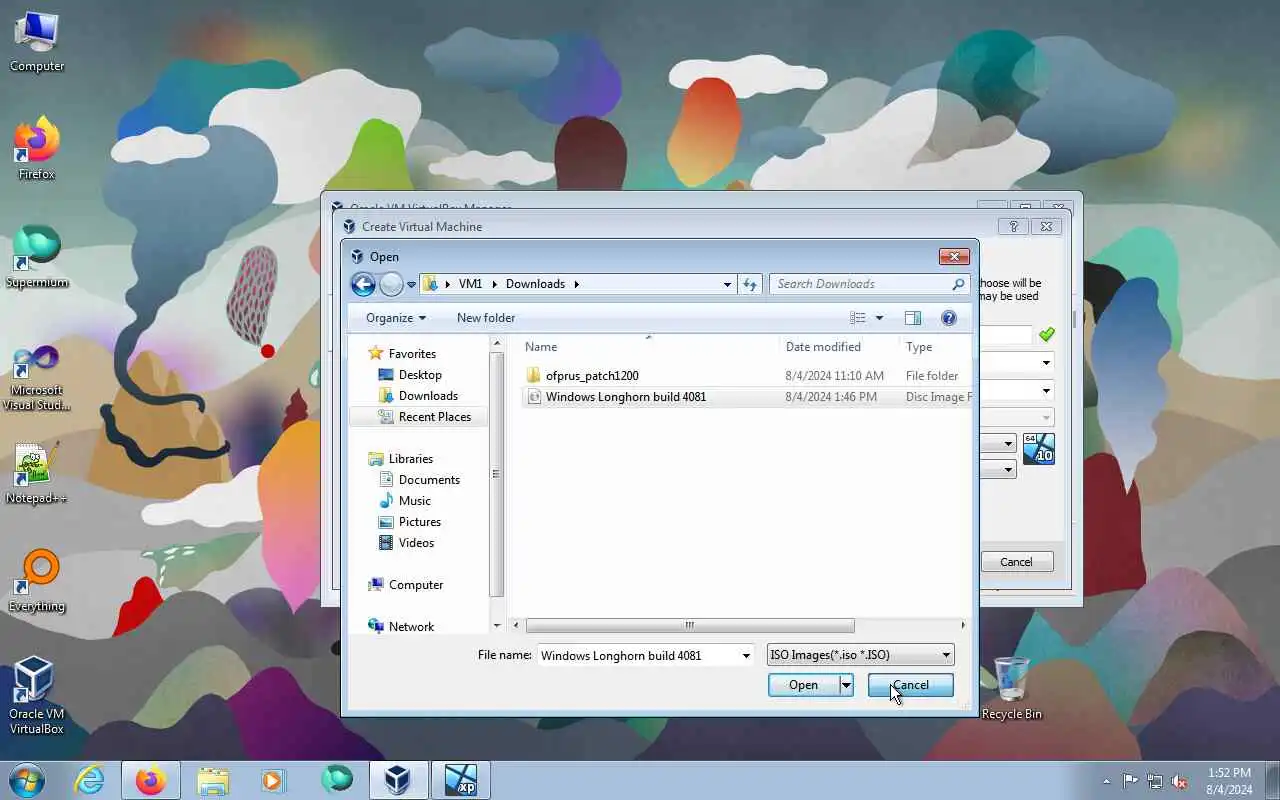
Task: Click the VM1 breadcrumb in the address bar
Action: pos(470,284)
